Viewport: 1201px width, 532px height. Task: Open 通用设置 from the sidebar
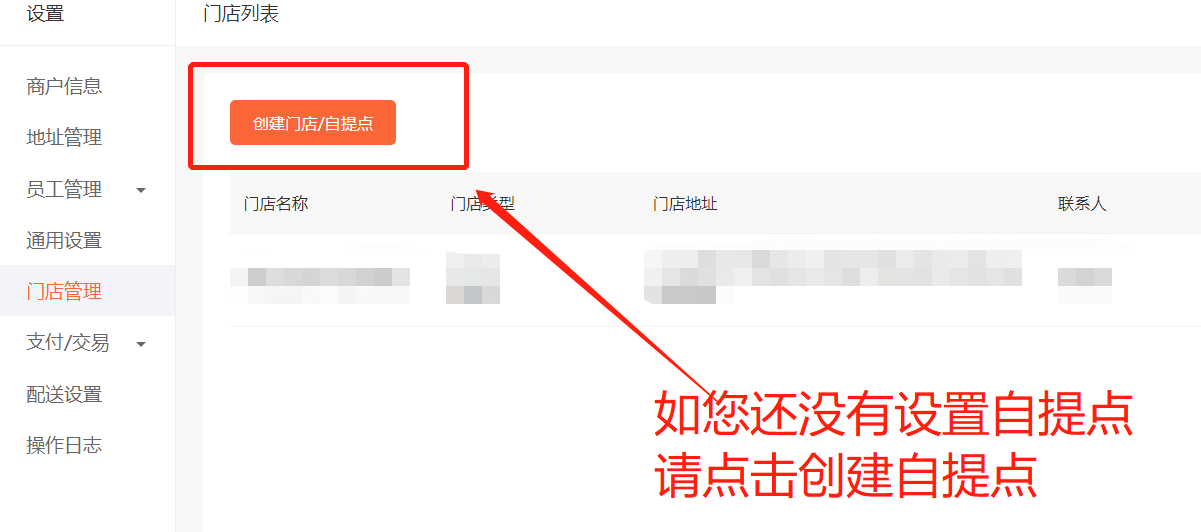pos(64,241)
